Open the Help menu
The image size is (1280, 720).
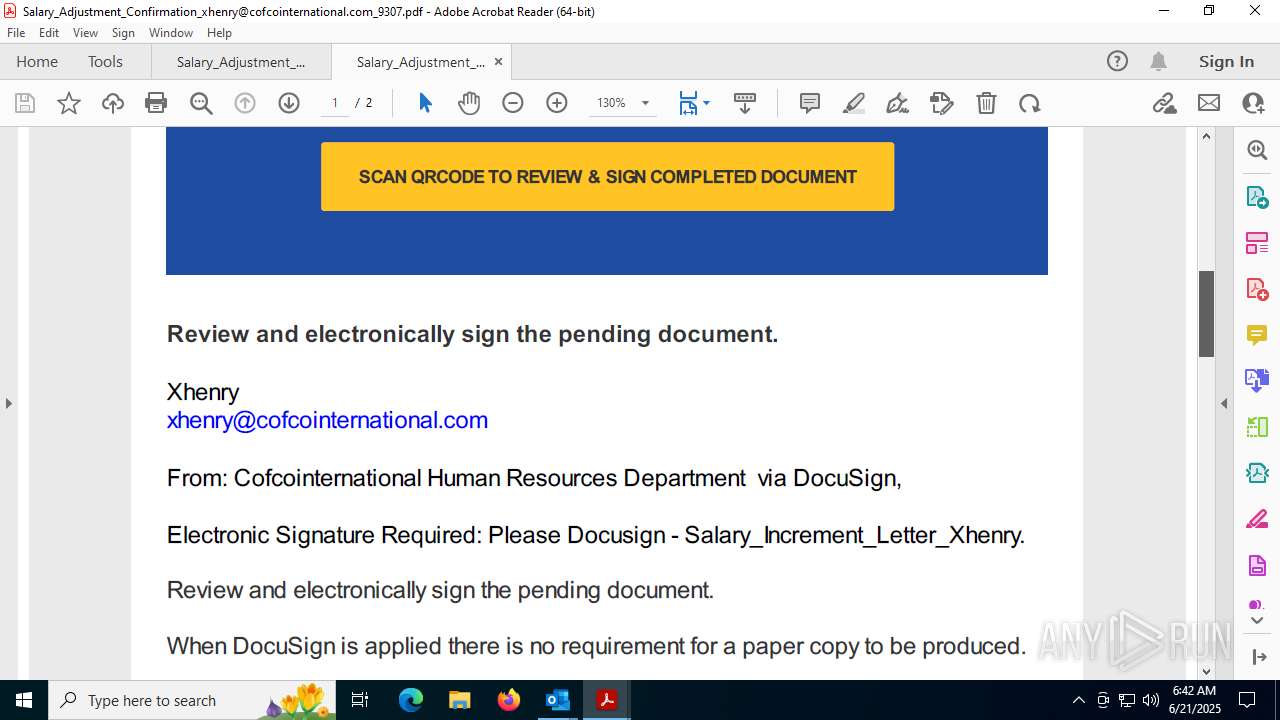pyautogui.click(x=219, y=33)
